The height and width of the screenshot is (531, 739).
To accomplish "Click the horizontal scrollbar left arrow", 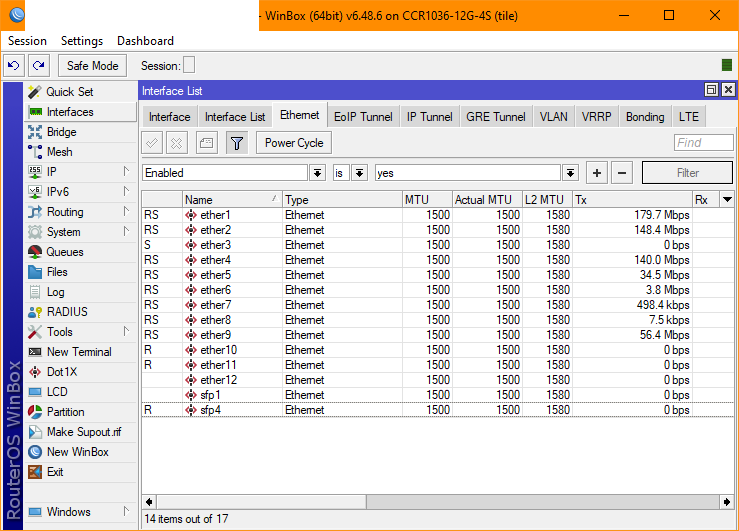I will click(x=149, y=502).
